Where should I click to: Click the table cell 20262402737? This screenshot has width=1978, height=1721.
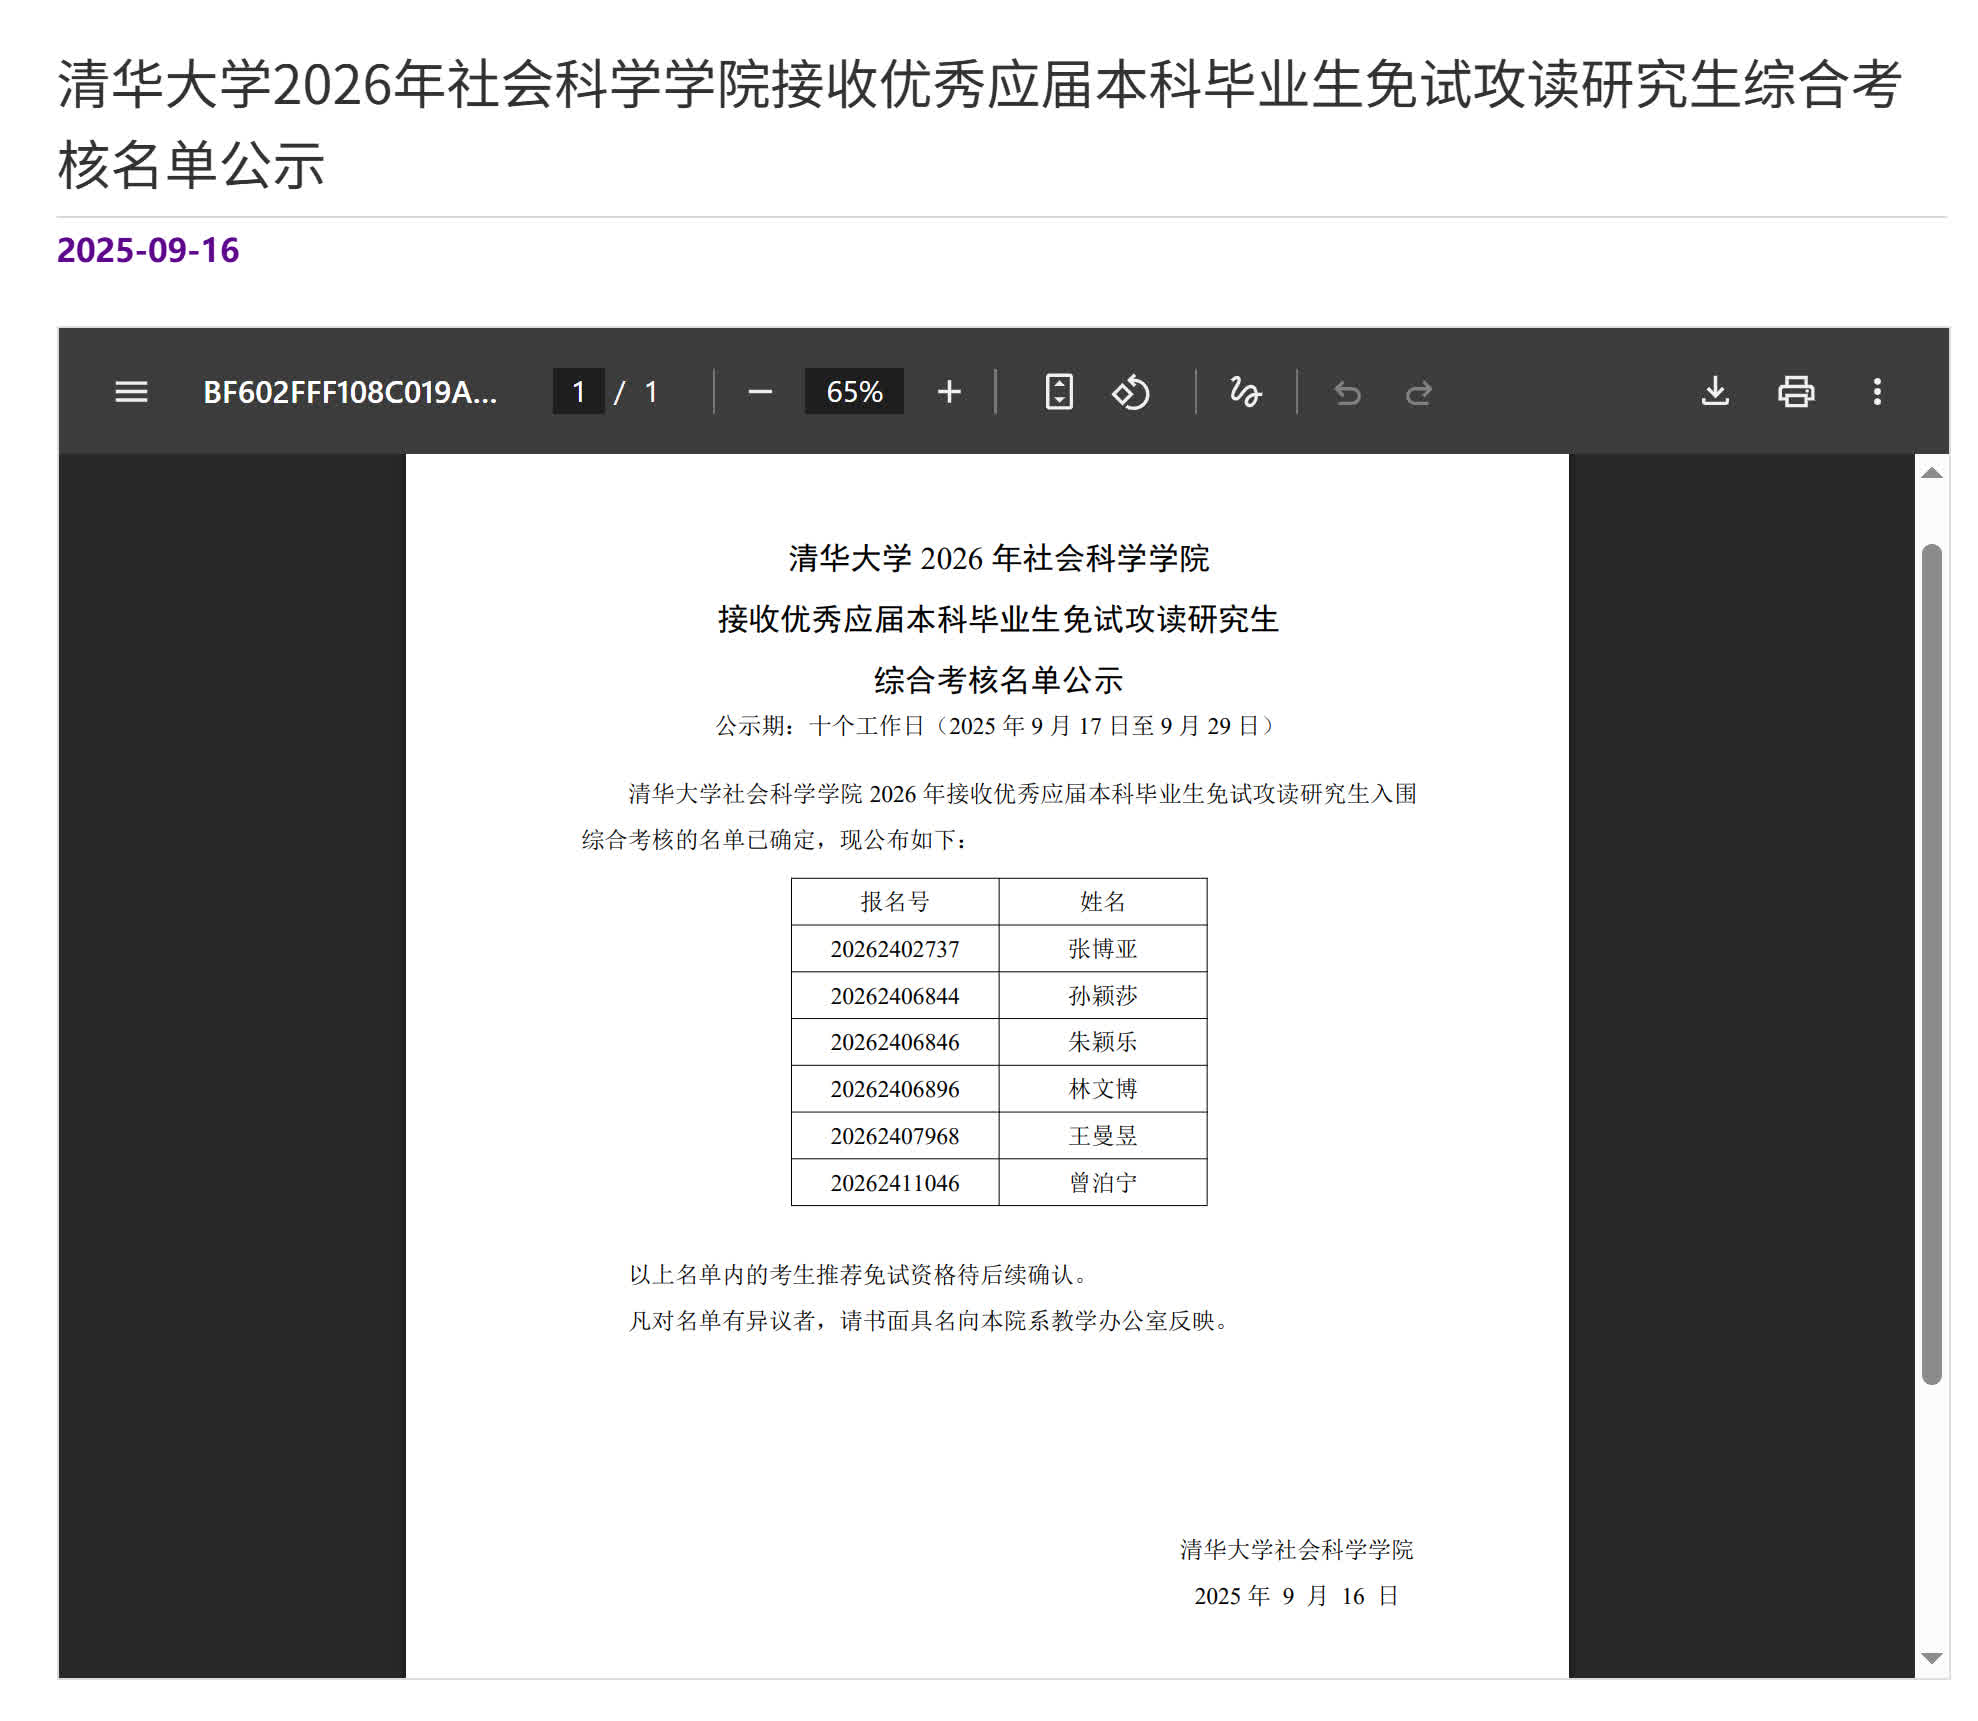(x=894, y=949)
